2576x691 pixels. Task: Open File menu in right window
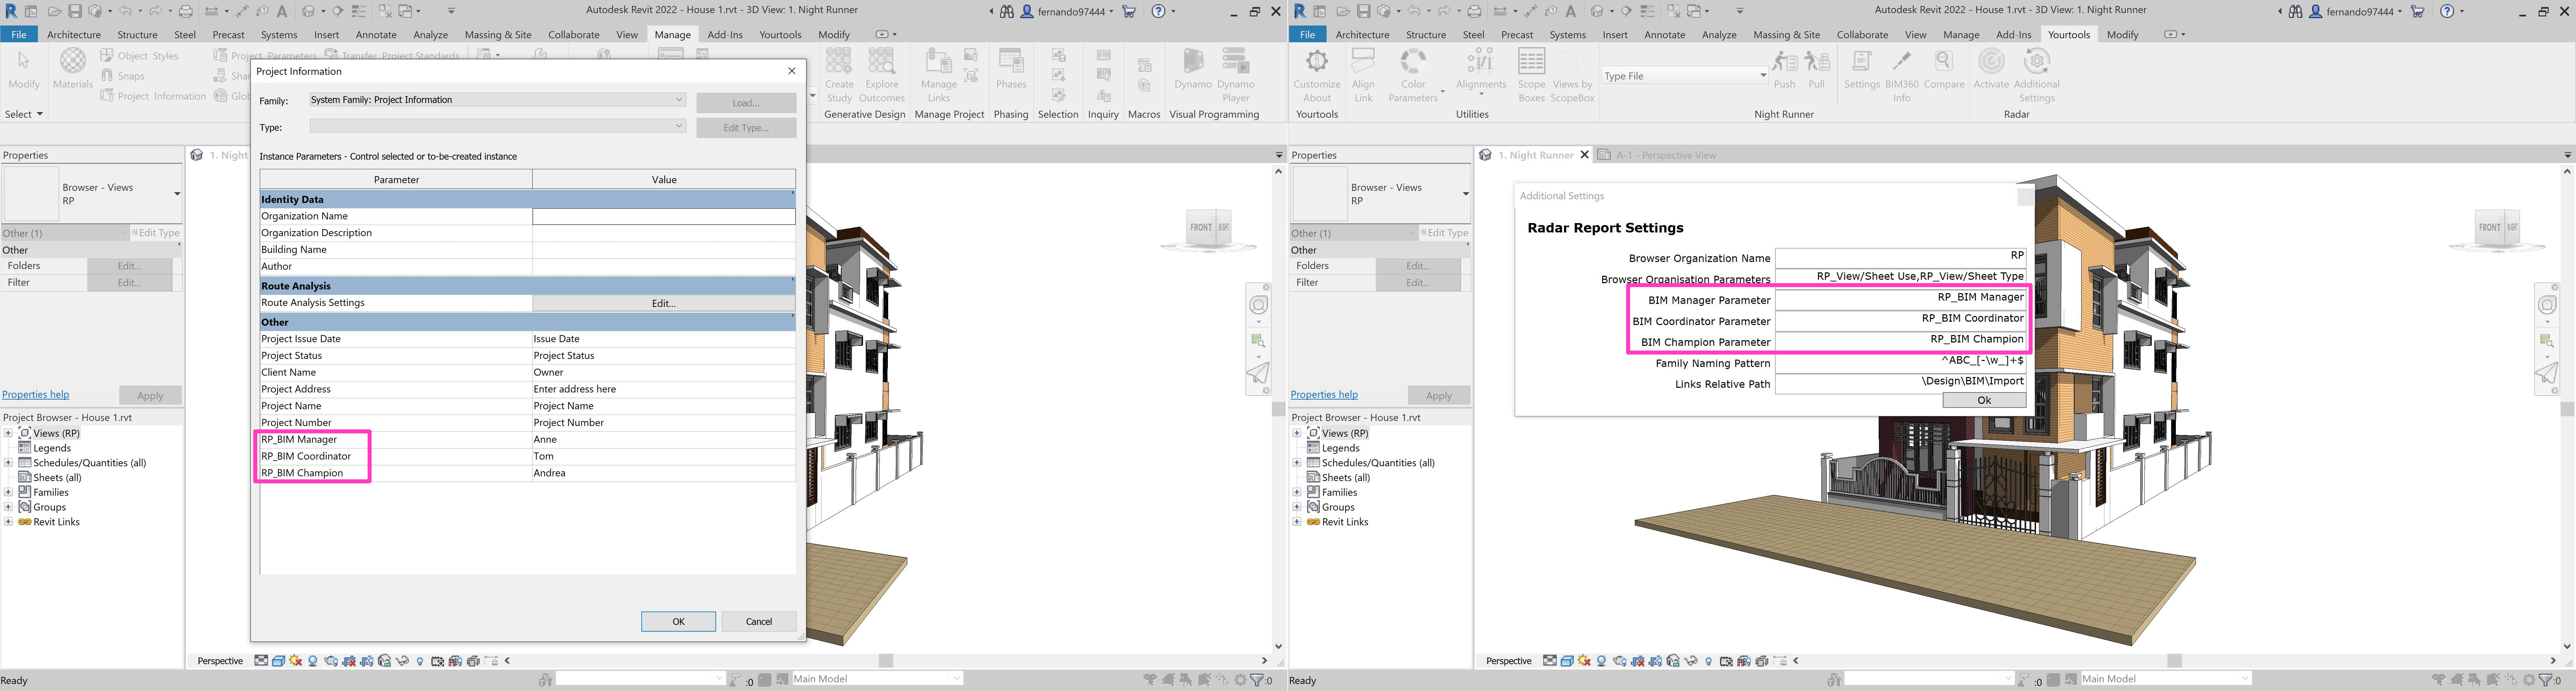(x=1307, y=34)
